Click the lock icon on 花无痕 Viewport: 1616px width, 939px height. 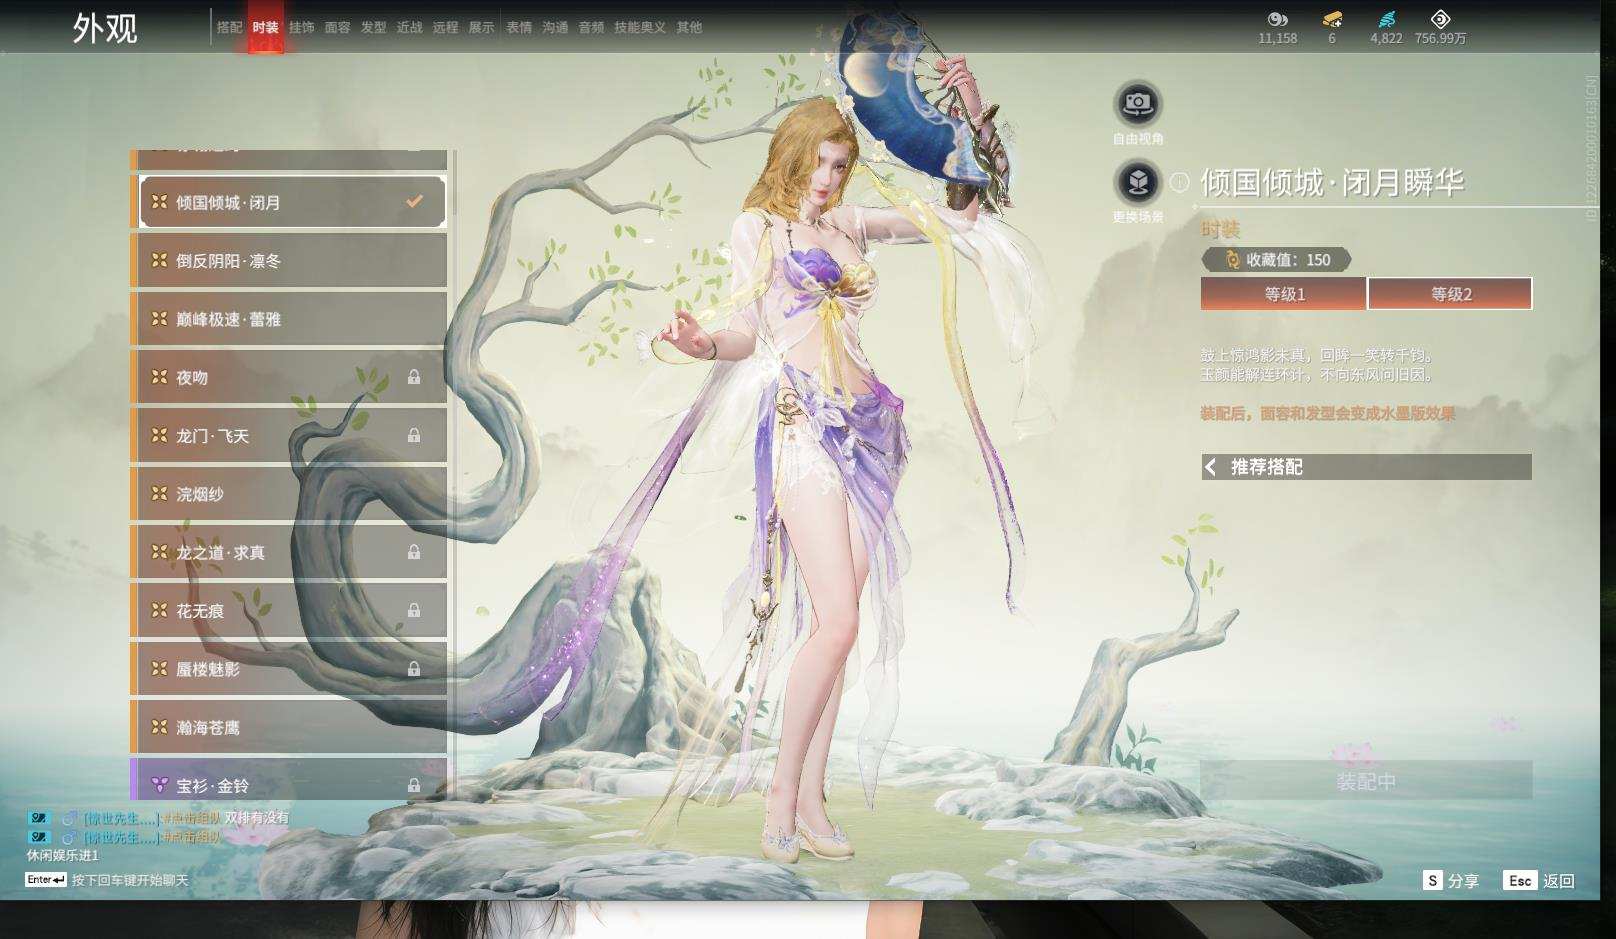point(414,610)
